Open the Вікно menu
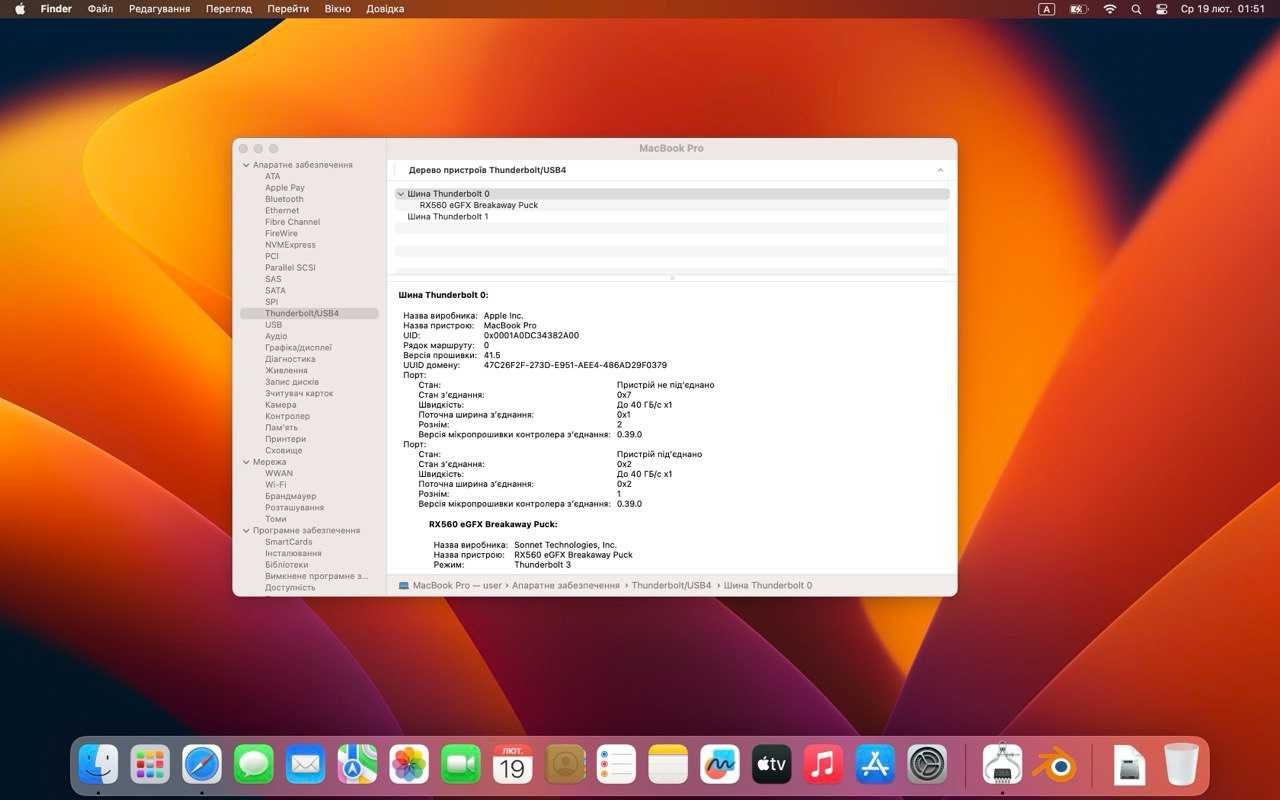Viewport: 1280px width, 800px height. (338, 9)
